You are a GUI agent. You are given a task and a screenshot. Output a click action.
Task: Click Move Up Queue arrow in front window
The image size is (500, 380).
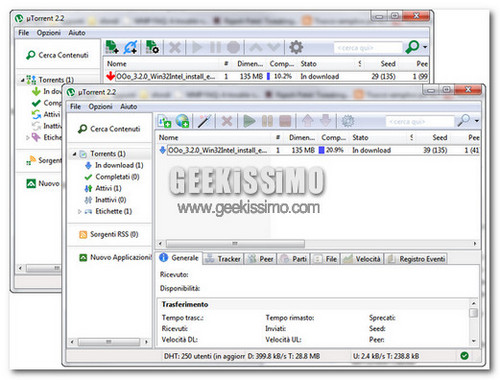pyautogui.click(x=308, y=121)
